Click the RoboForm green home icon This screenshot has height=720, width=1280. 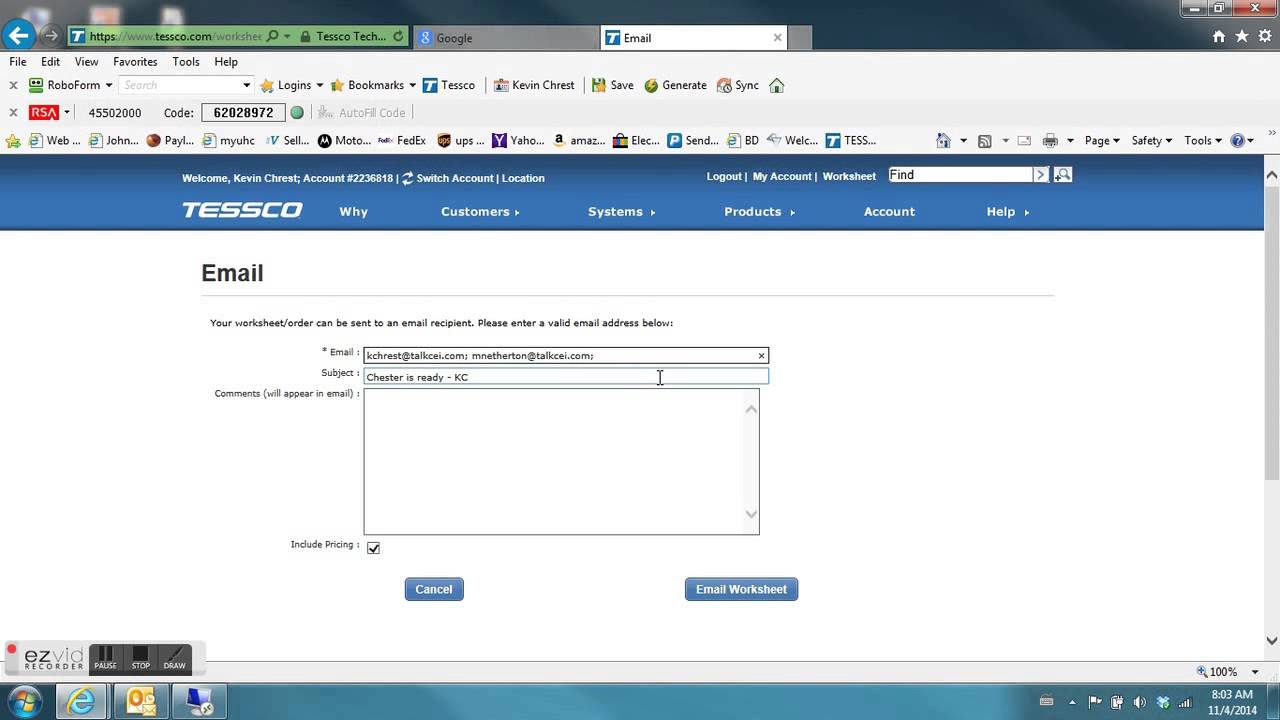pyautogui.click(x=777, y=85)
